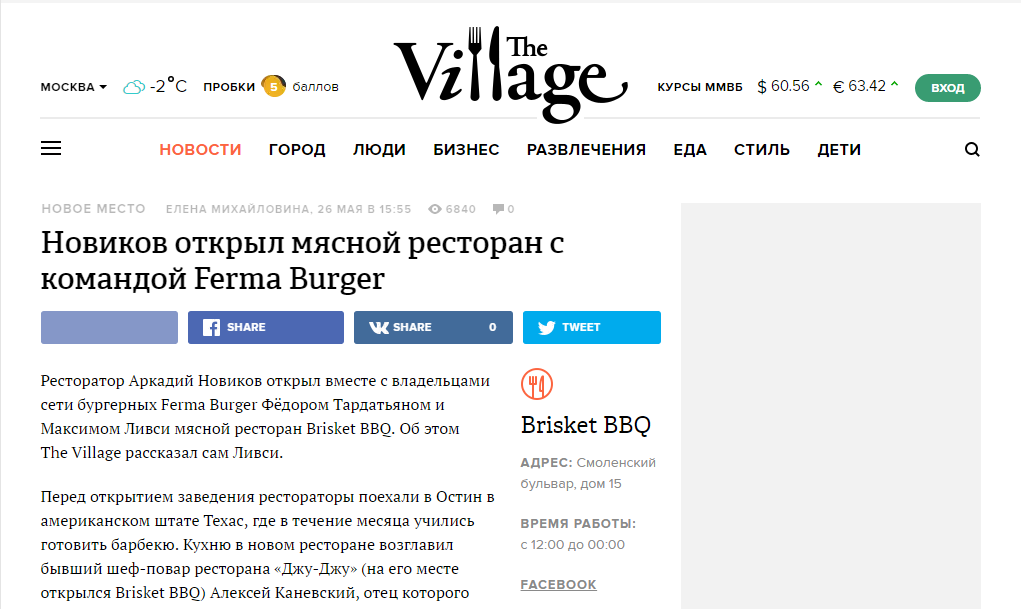This screenshot has width=1021, height=609.
Task: Share article via VK Share button
Action: pos(433,327)
